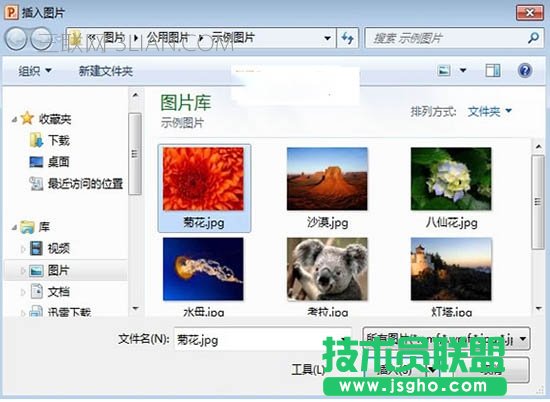This screenshot has width=550, height=402.
Task: Click the 文档 document icon
Action: (x=36, y=292)
